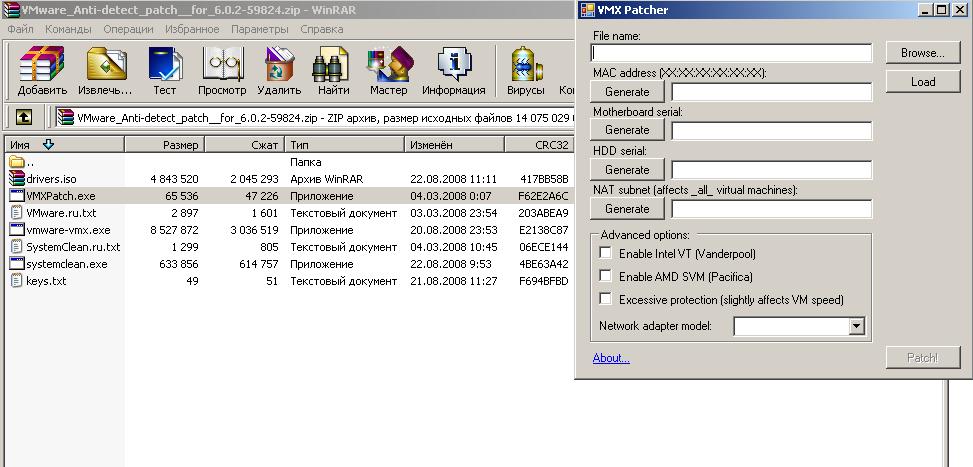Click the WinRAR title bar app icon
The image size is (973, 467).
click(11, 10)
